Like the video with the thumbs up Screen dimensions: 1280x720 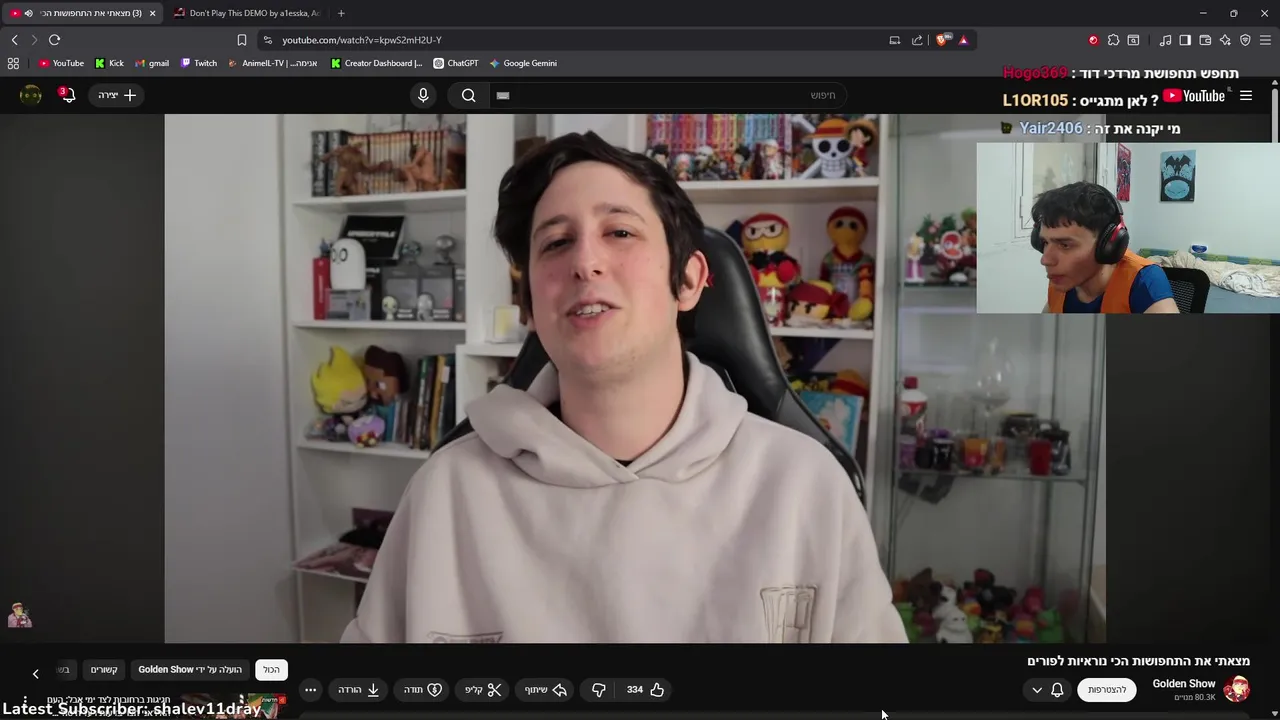pos(646,690)
